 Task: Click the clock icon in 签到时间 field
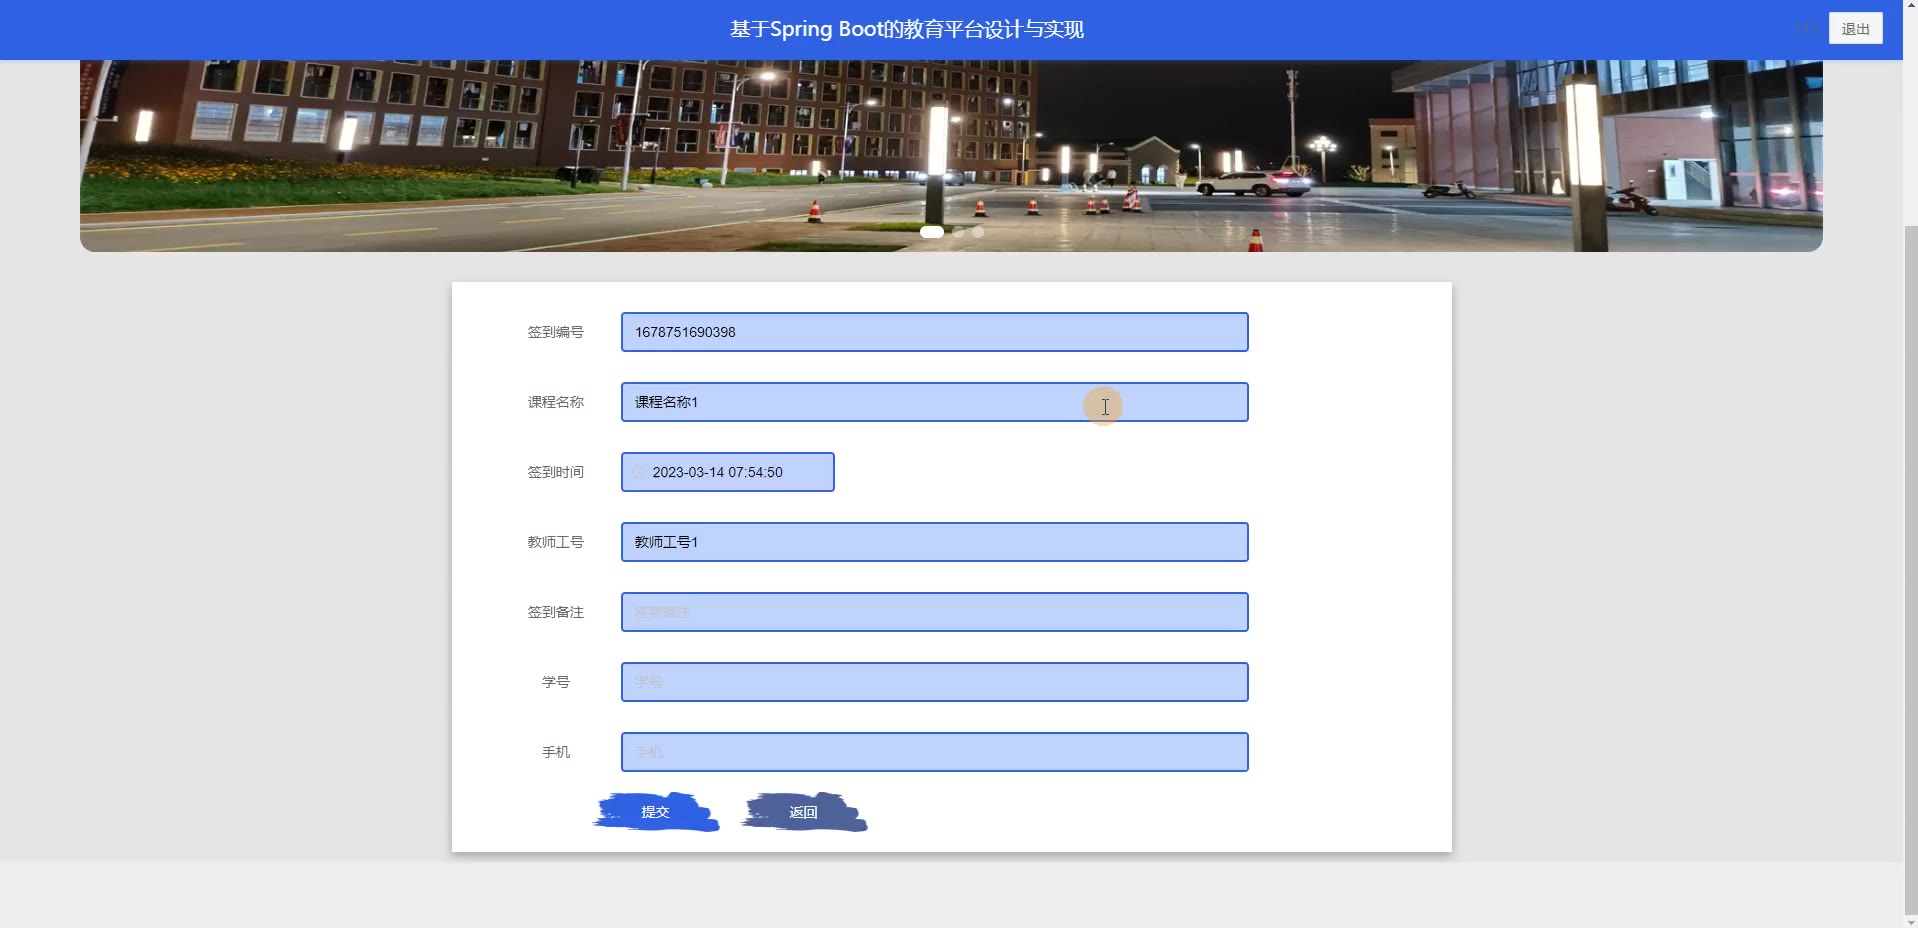639,472
